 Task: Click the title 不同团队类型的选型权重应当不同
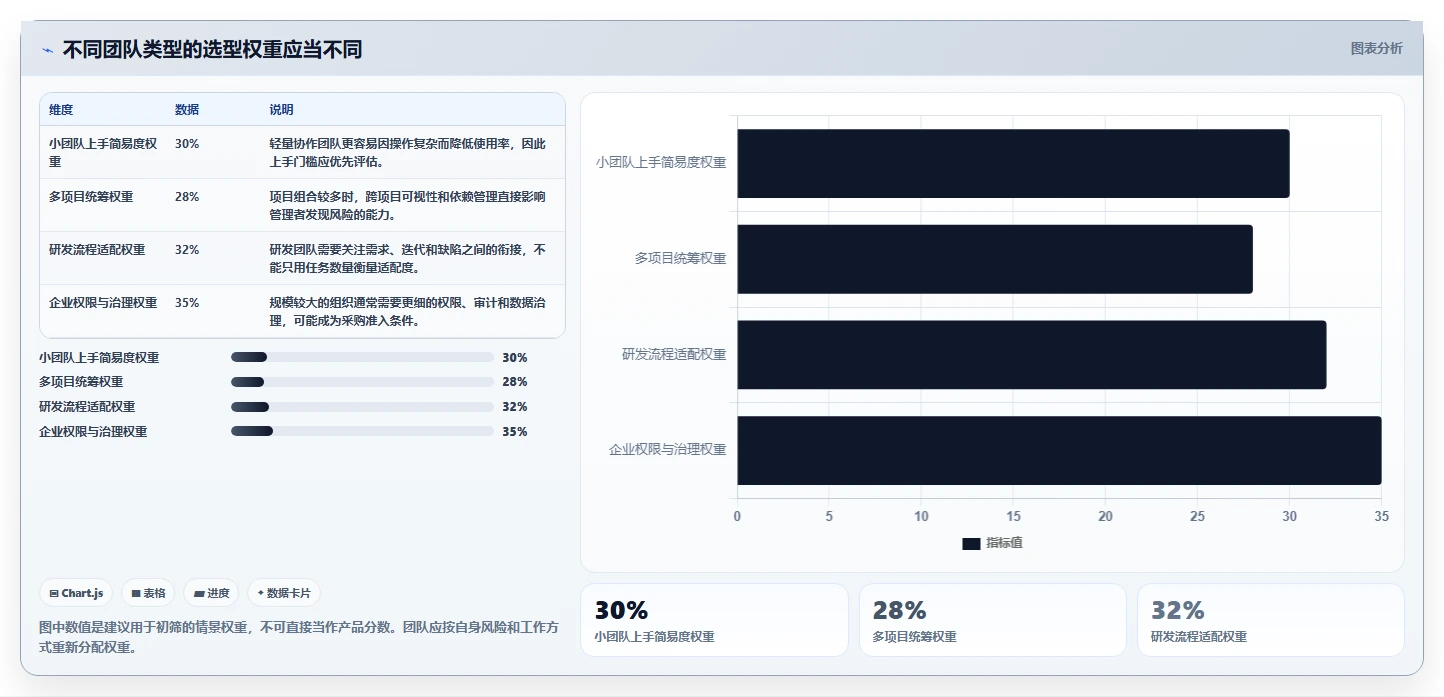pyautogui.click(x=212, y=50)
